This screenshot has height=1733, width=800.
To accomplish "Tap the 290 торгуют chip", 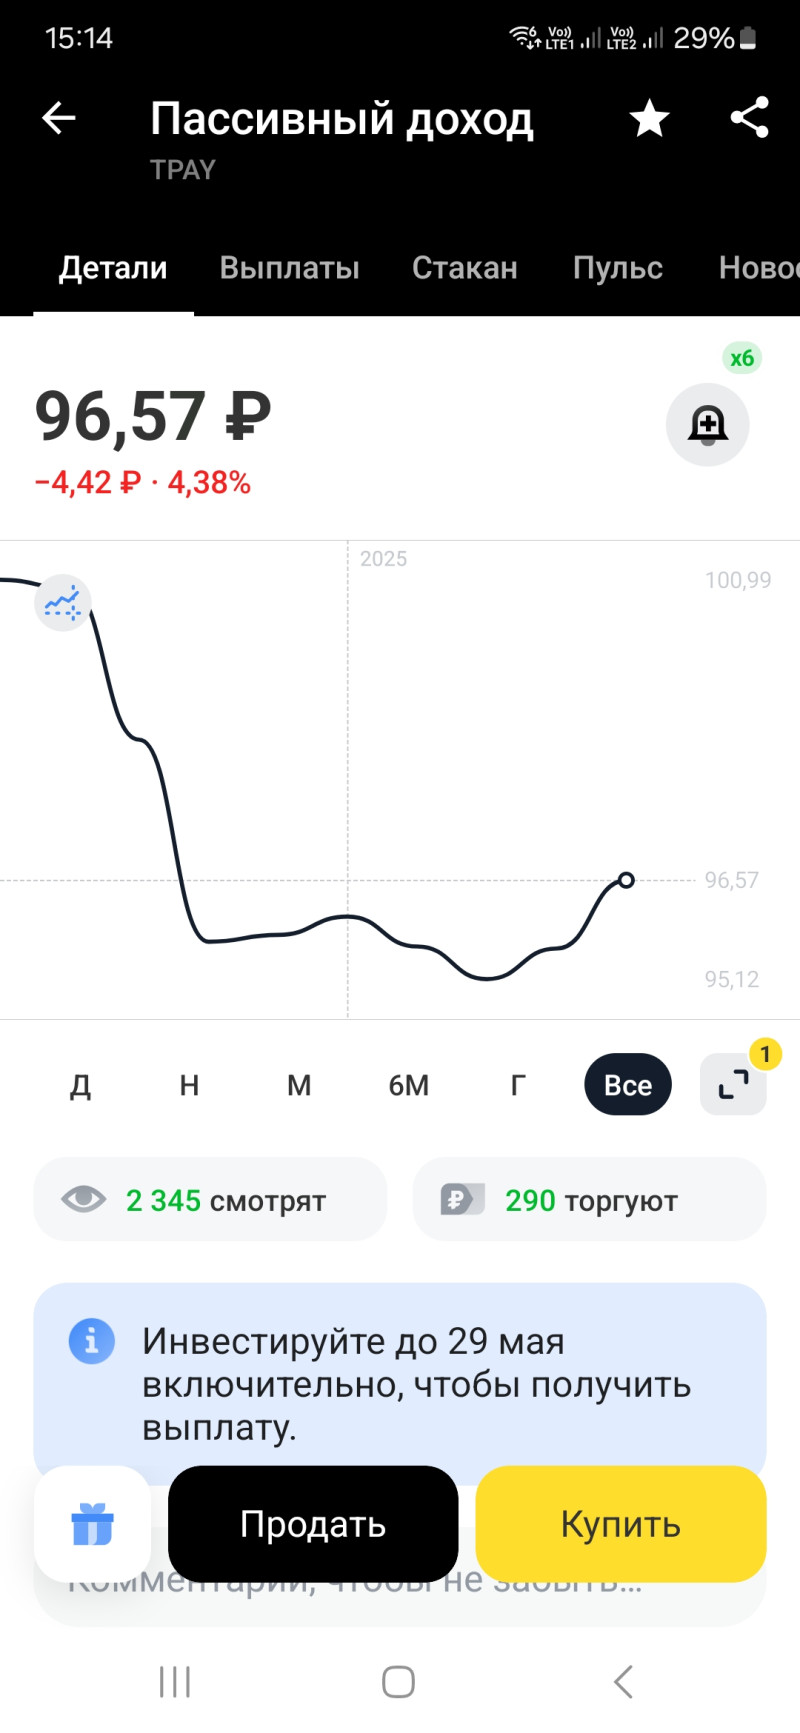I will coord(589,1199).
